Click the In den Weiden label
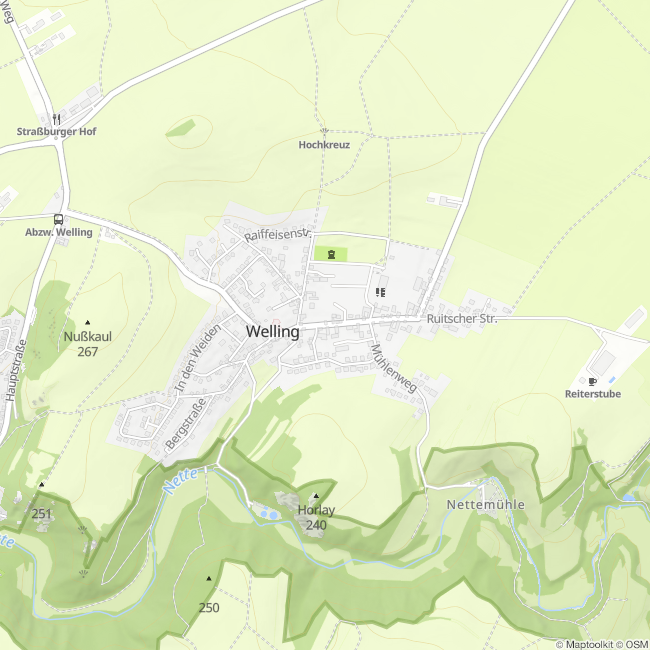The width and height of the screenshot is (650, 650). 197,358
